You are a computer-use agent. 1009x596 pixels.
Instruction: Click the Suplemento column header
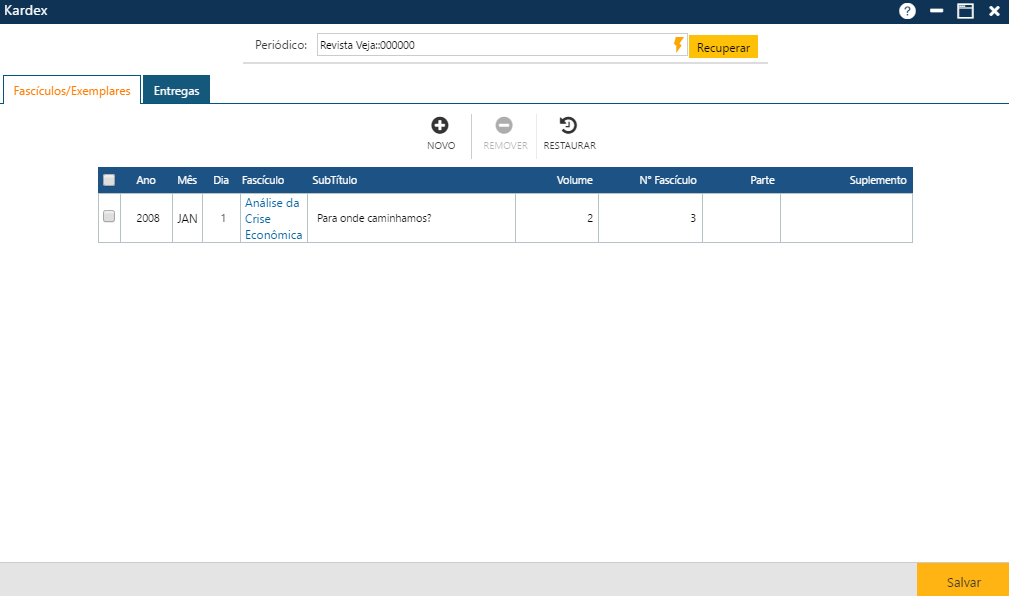coord(877,180)
